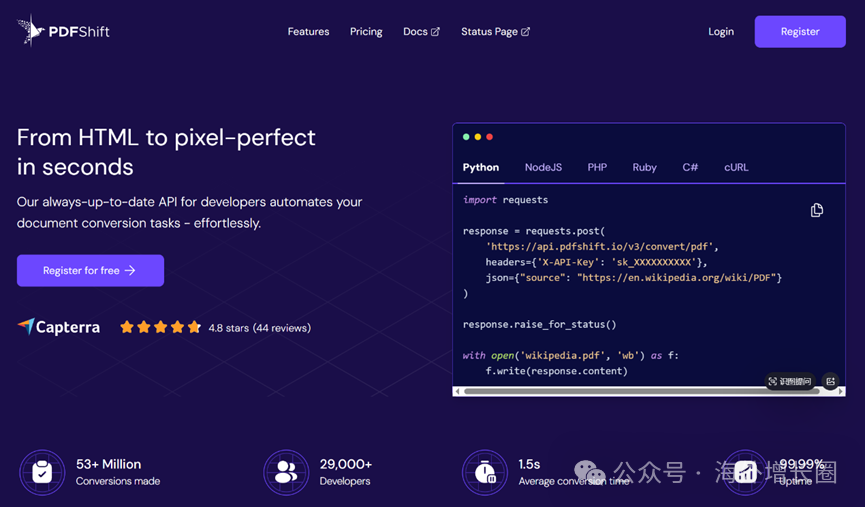The height and width of the screenshot is (507, 865).
Task: Select the Python code tab
Action: pyautogui.click(x=480, y=167)
